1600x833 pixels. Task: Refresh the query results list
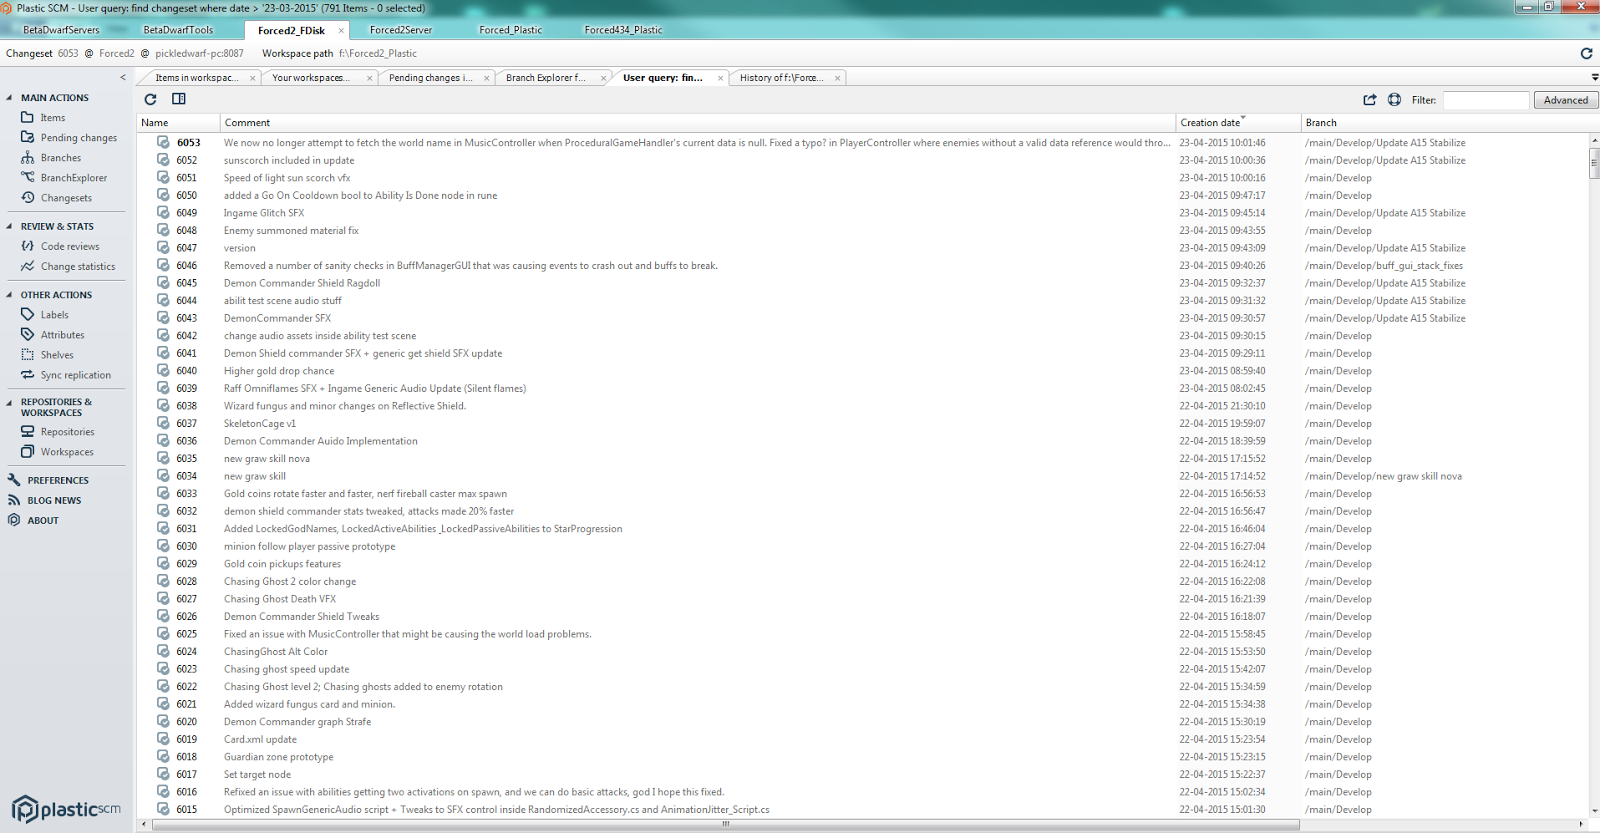click(x=150, y=99)
